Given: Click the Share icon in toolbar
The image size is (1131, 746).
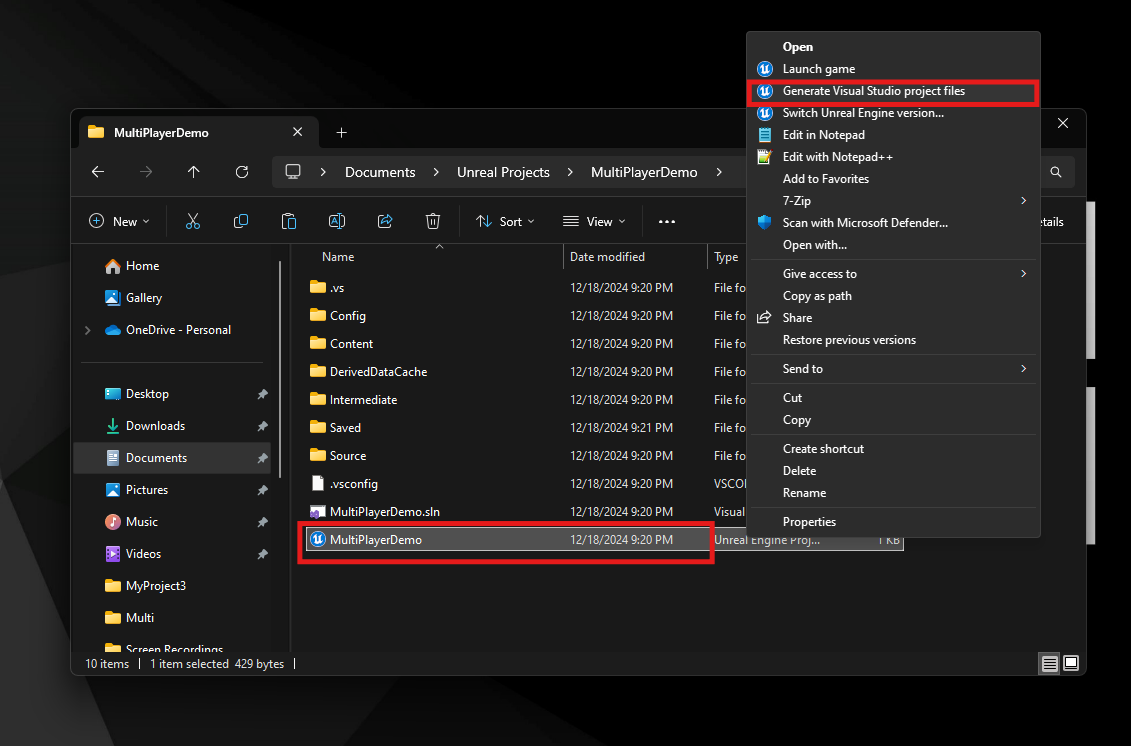Looking at the screenshot, I should pos(385,221).
